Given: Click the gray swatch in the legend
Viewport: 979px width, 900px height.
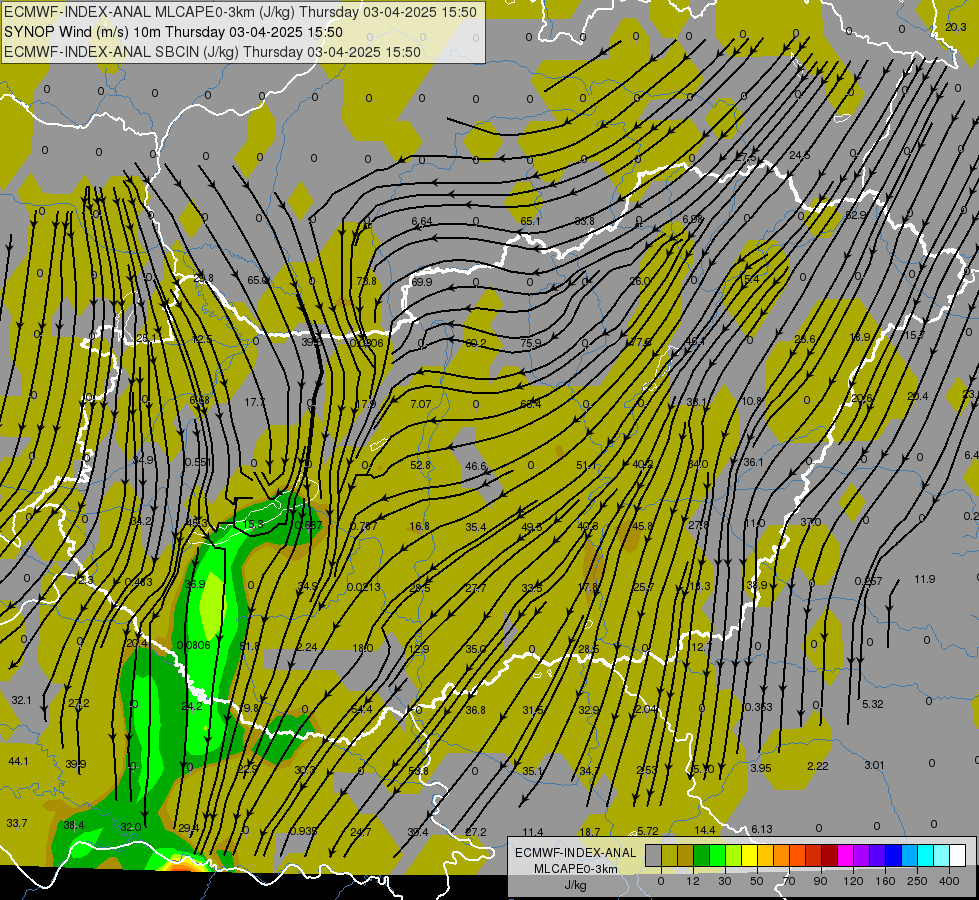Looking at the screenshot, I should coord(653,855).
